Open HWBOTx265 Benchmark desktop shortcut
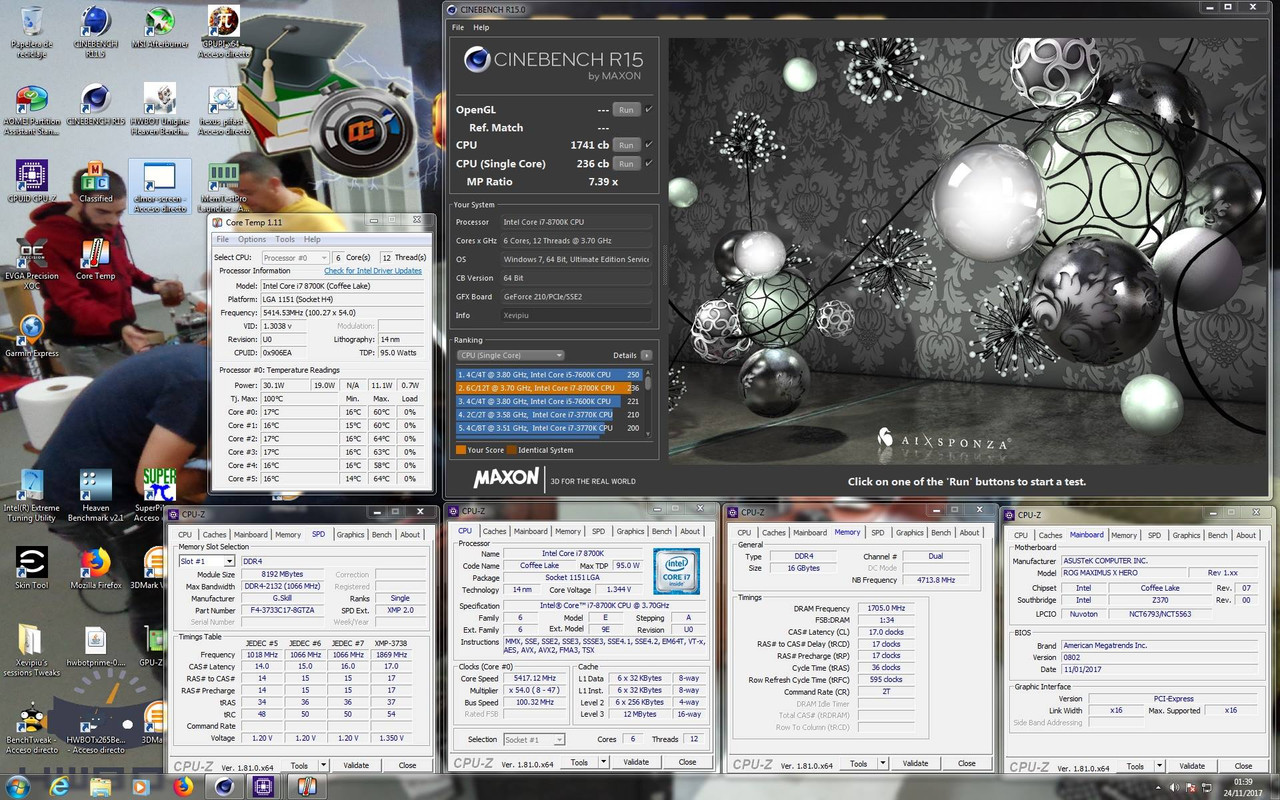Viewport: 1280px width, 800px height. coord(96,728)
